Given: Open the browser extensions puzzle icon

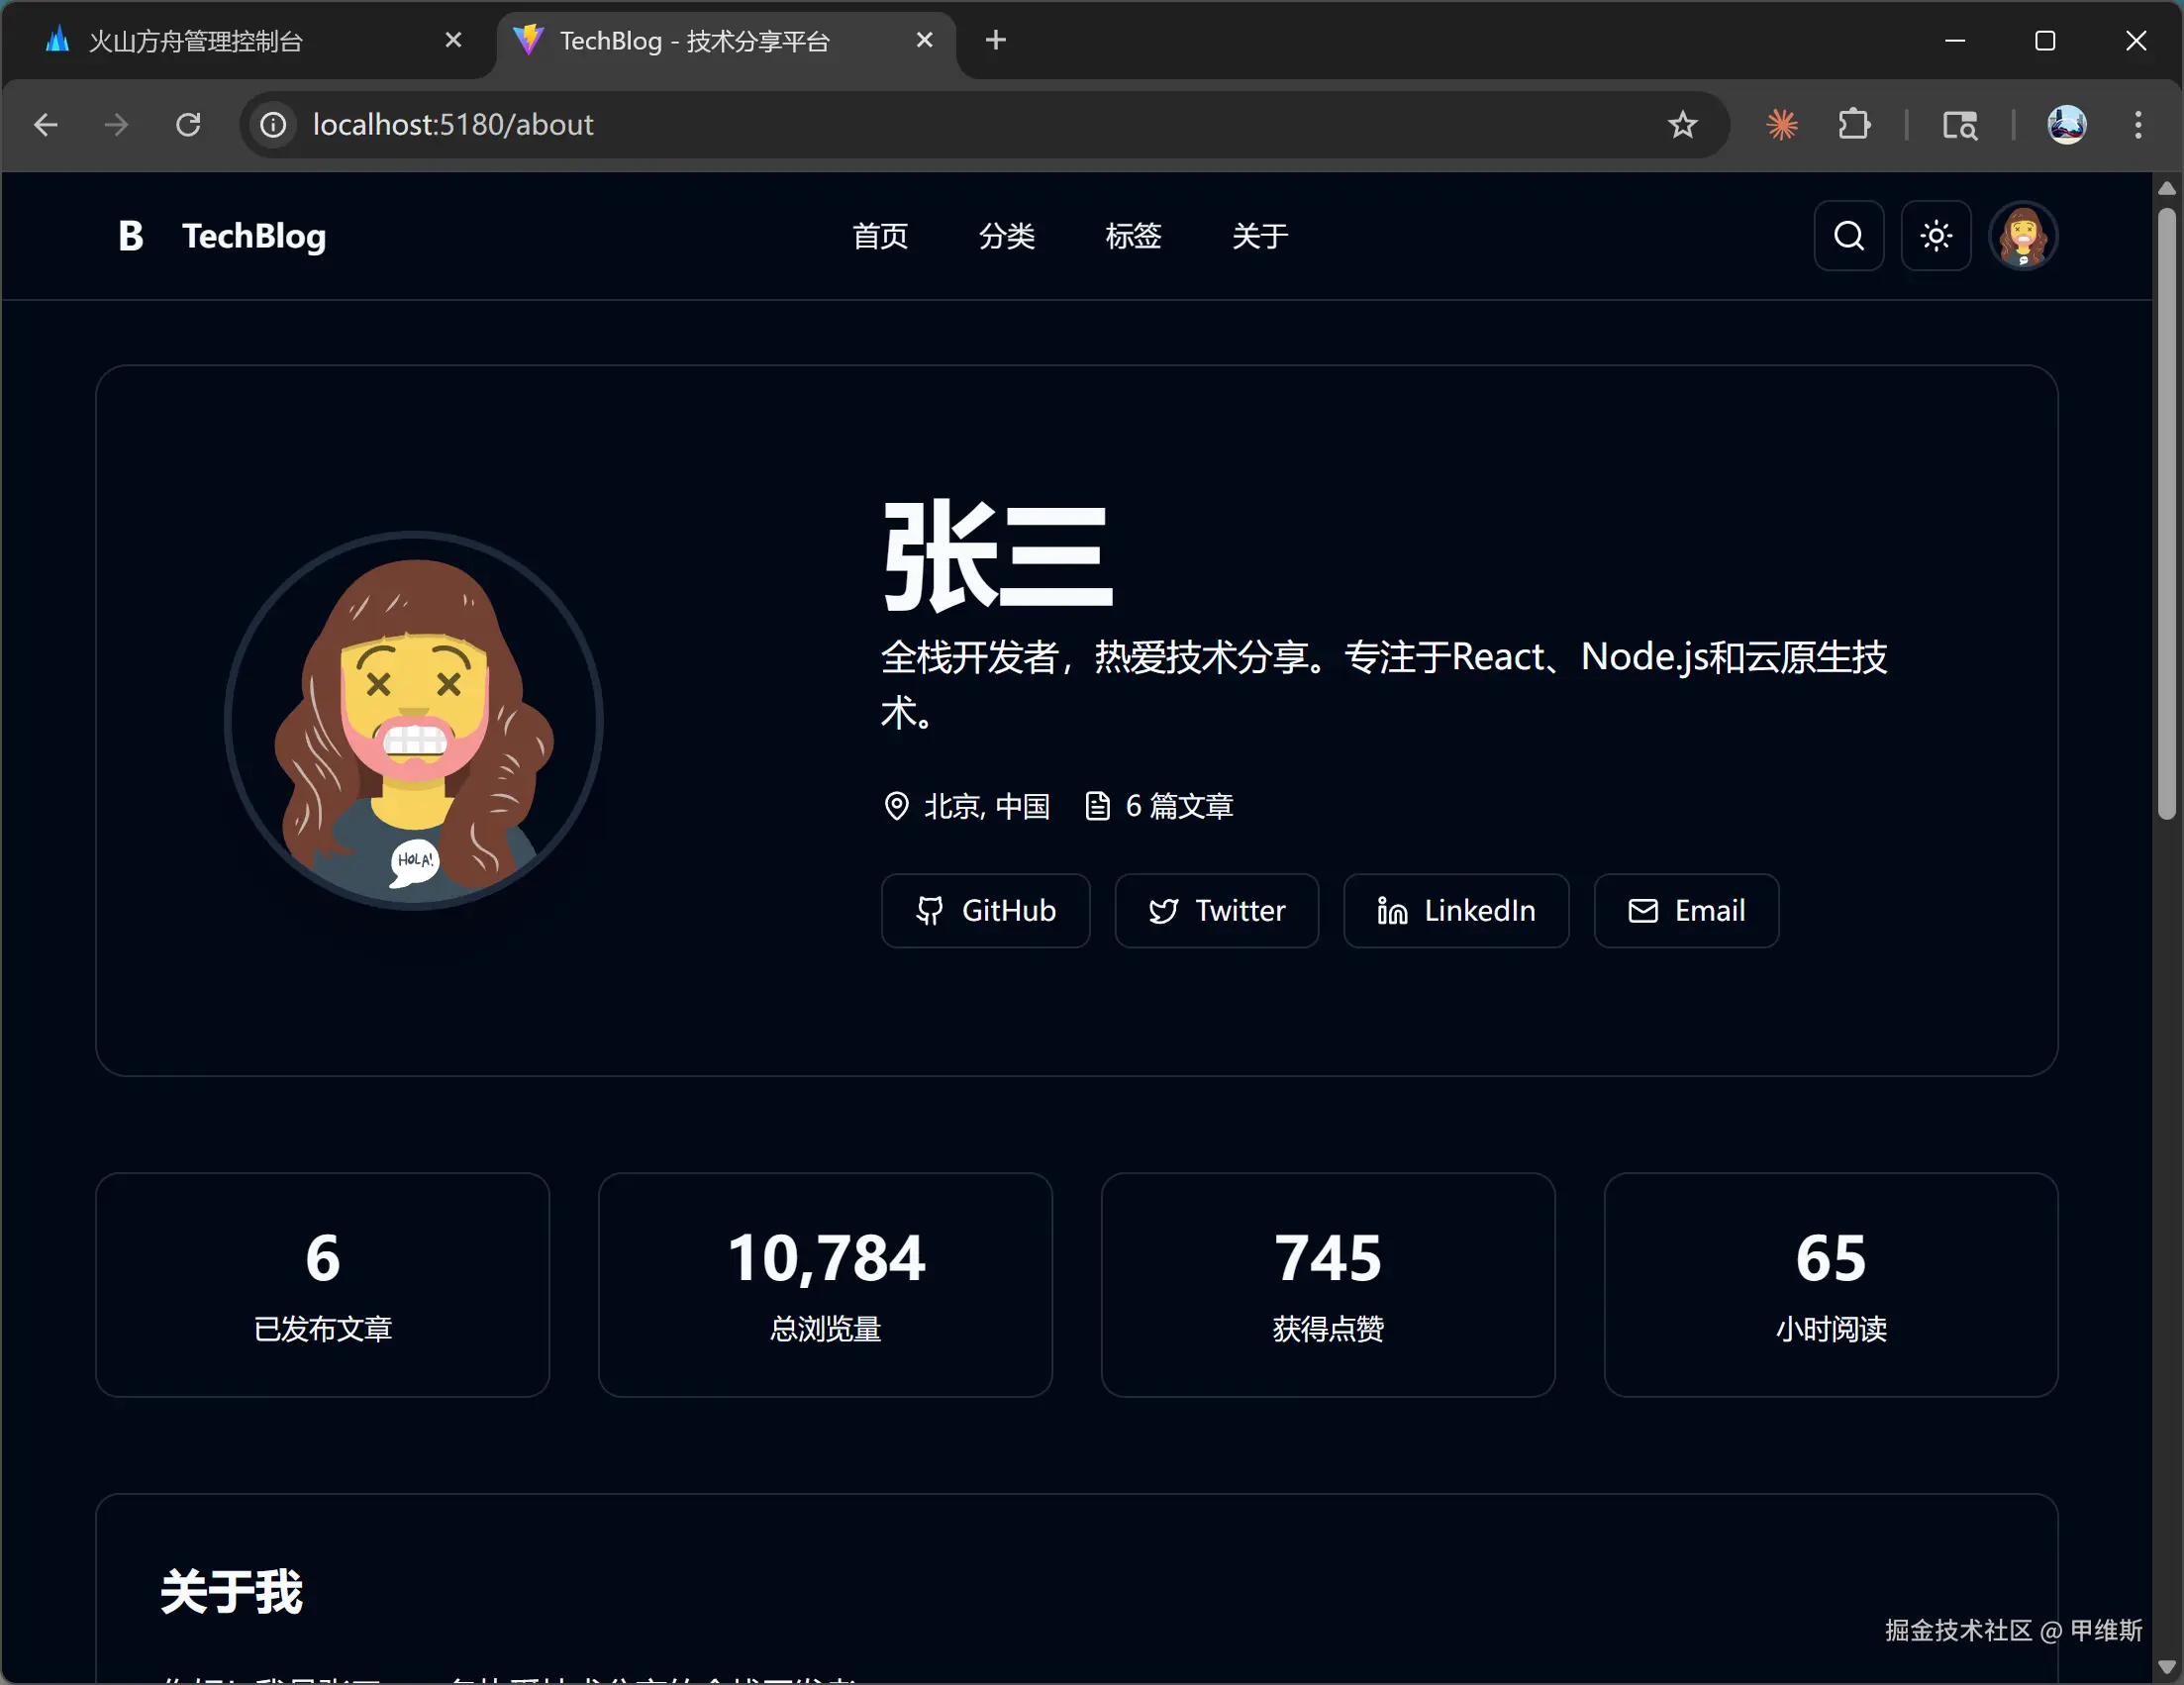Looking at the screenshot, I should click(x=1853, y=125).
